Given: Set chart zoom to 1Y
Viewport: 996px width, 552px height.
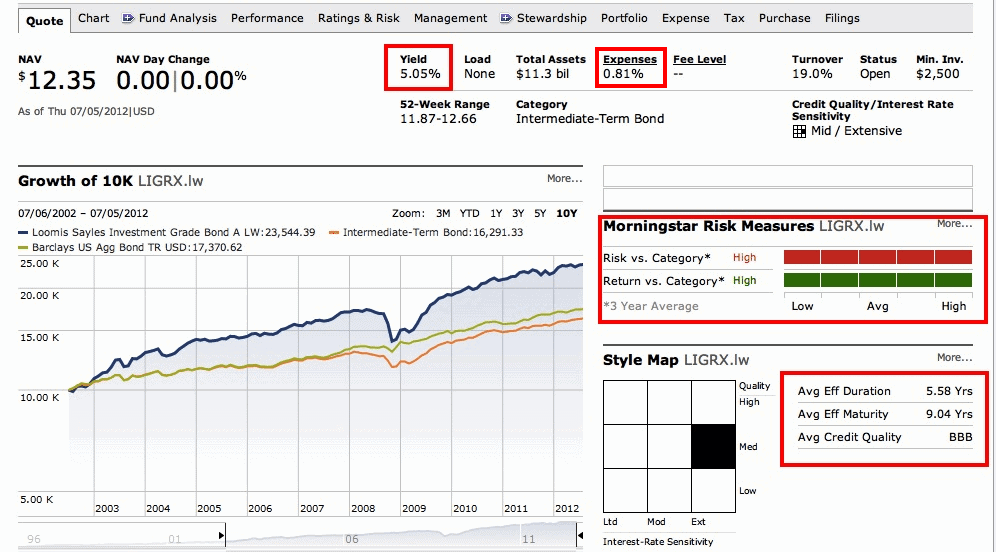Looking at the screenshot, I should pos(496,213).
